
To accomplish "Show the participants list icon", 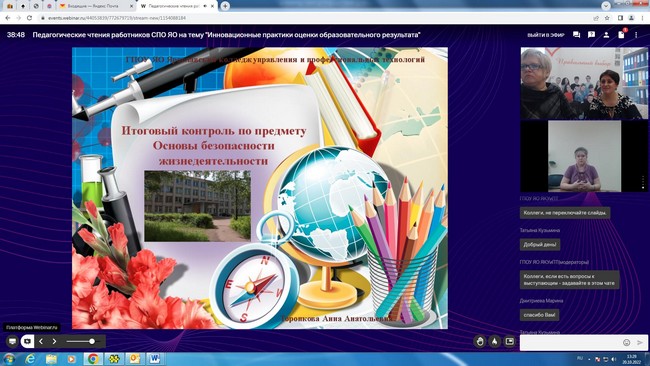I will click(x=606, y=35).
